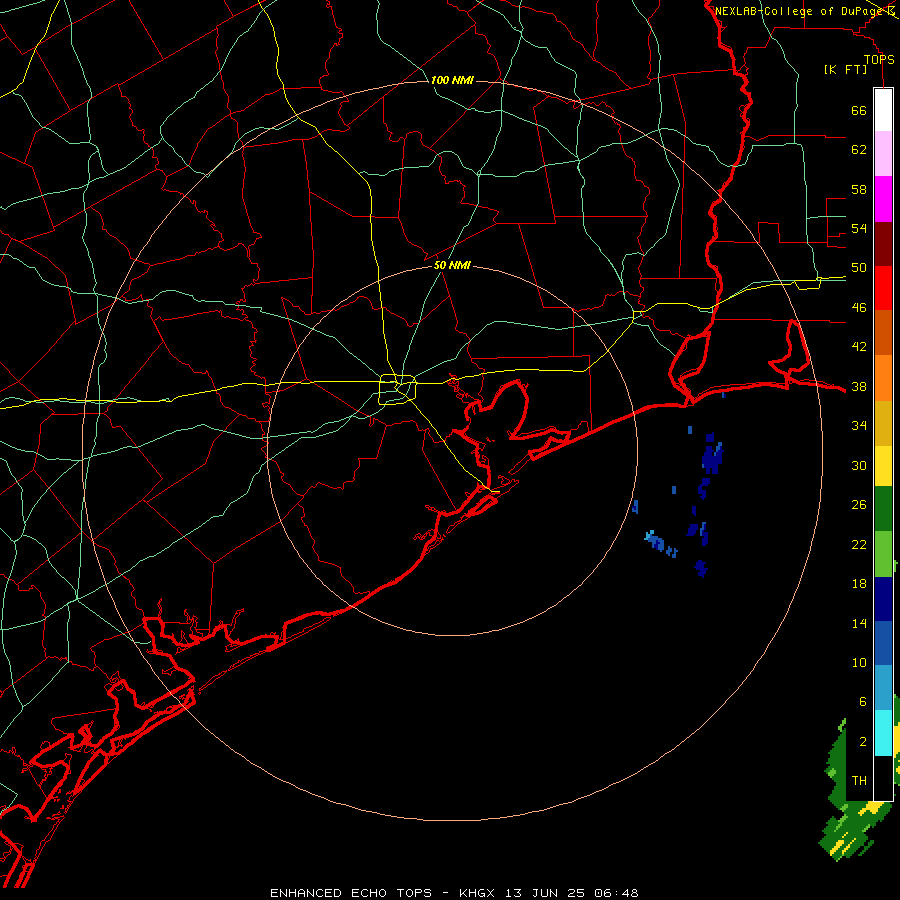Click 'ENHANCED ECHO TOPS' in bottom caption
Viewport: 900px width, 900px height.
pyautogui.click(x=351, y=893)
